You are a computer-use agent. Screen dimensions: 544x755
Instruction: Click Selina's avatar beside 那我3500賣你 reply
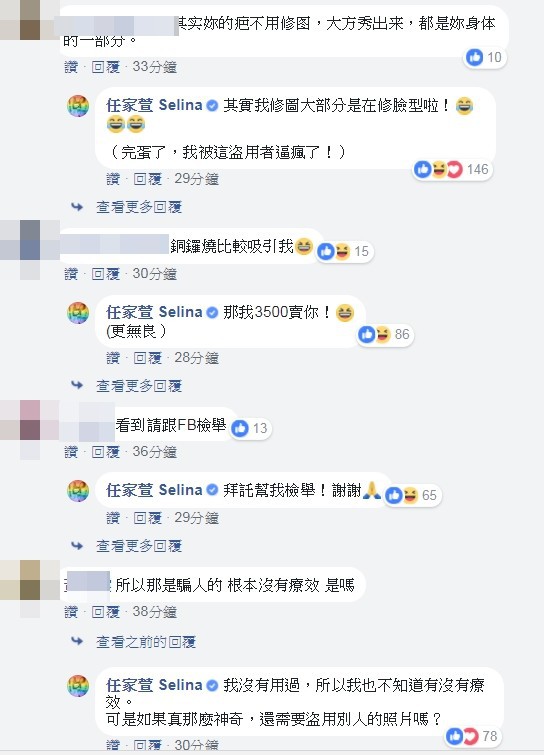78,313
